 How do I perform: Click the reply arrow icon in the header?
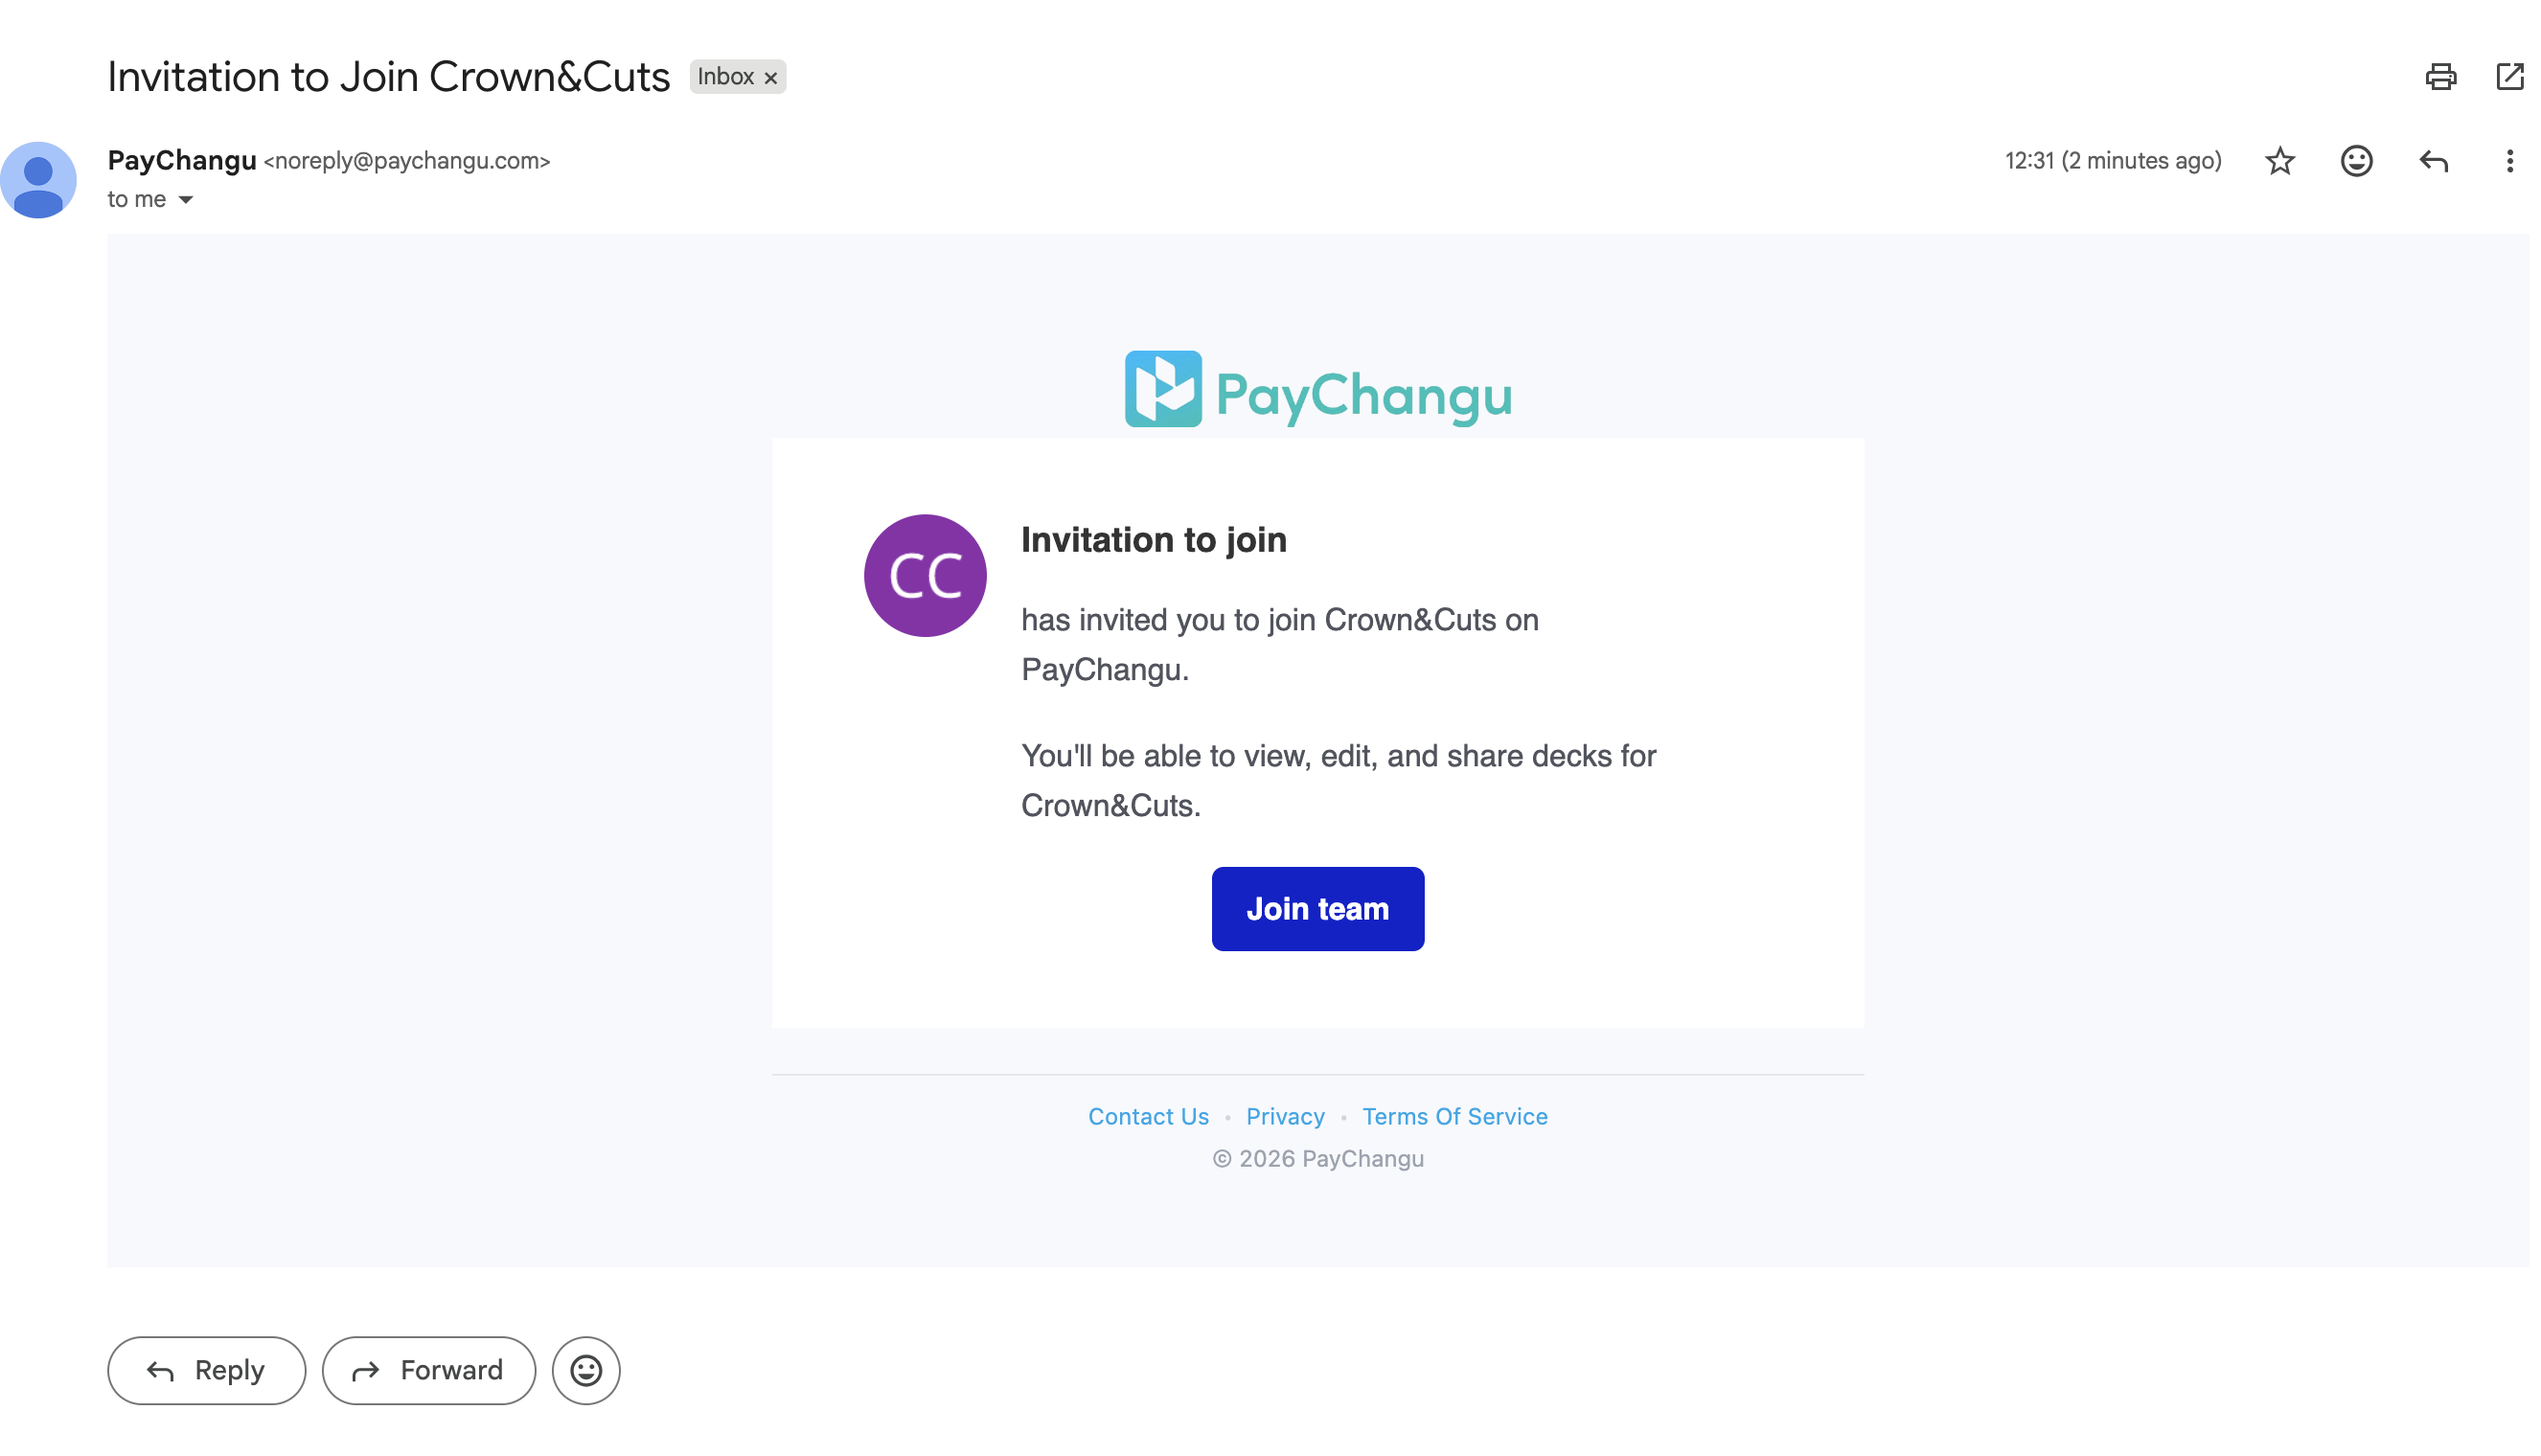coord(2433,161)
